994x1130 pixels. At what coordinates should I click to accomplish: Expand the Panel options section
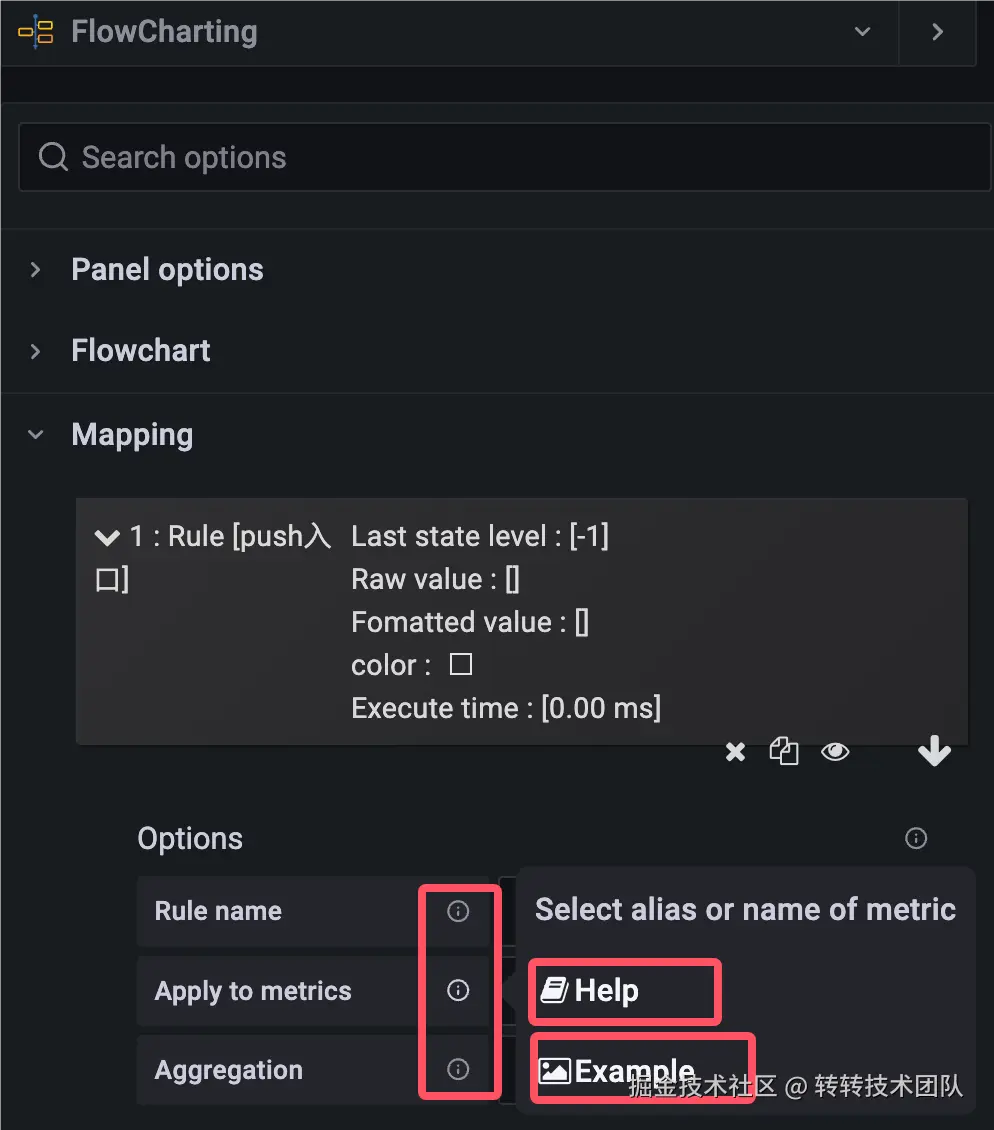[36, 270]
